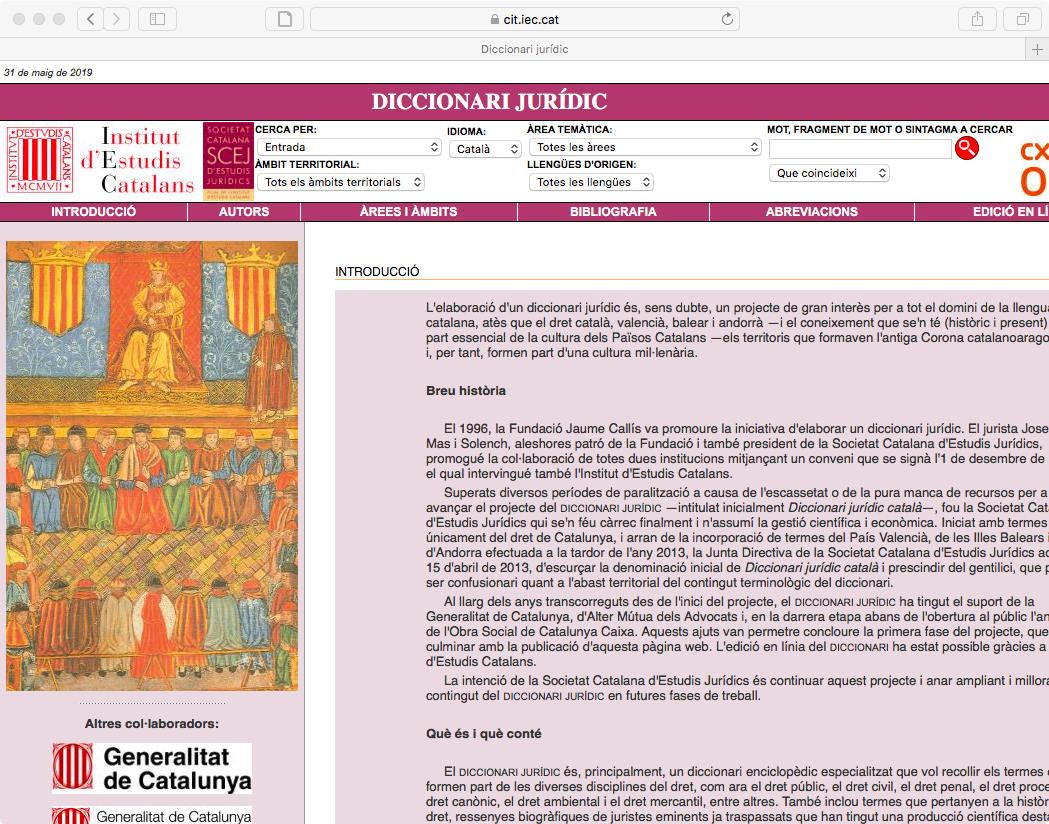Image resolution: width=1049 pixels, height=824 pixels.
Task: Expand 'Tots els àmbits territorials' dropdown
Action: [x=341, y=182]
